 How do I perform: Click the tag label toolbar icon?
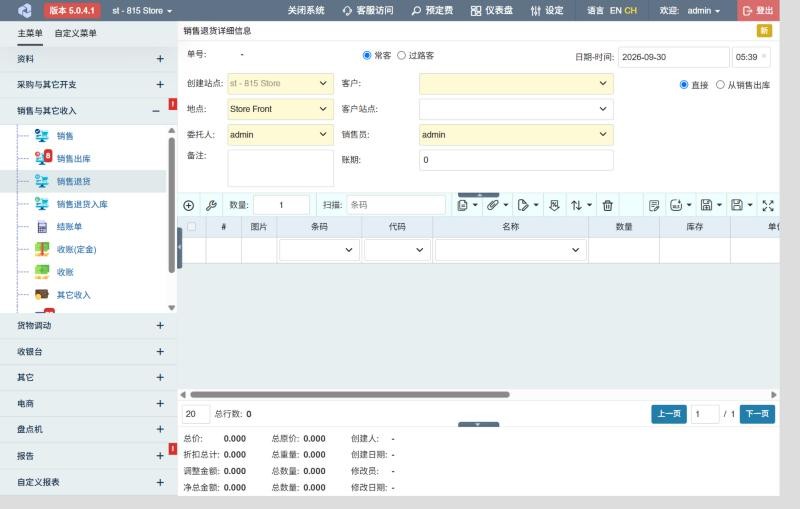[x=522, y=206]
